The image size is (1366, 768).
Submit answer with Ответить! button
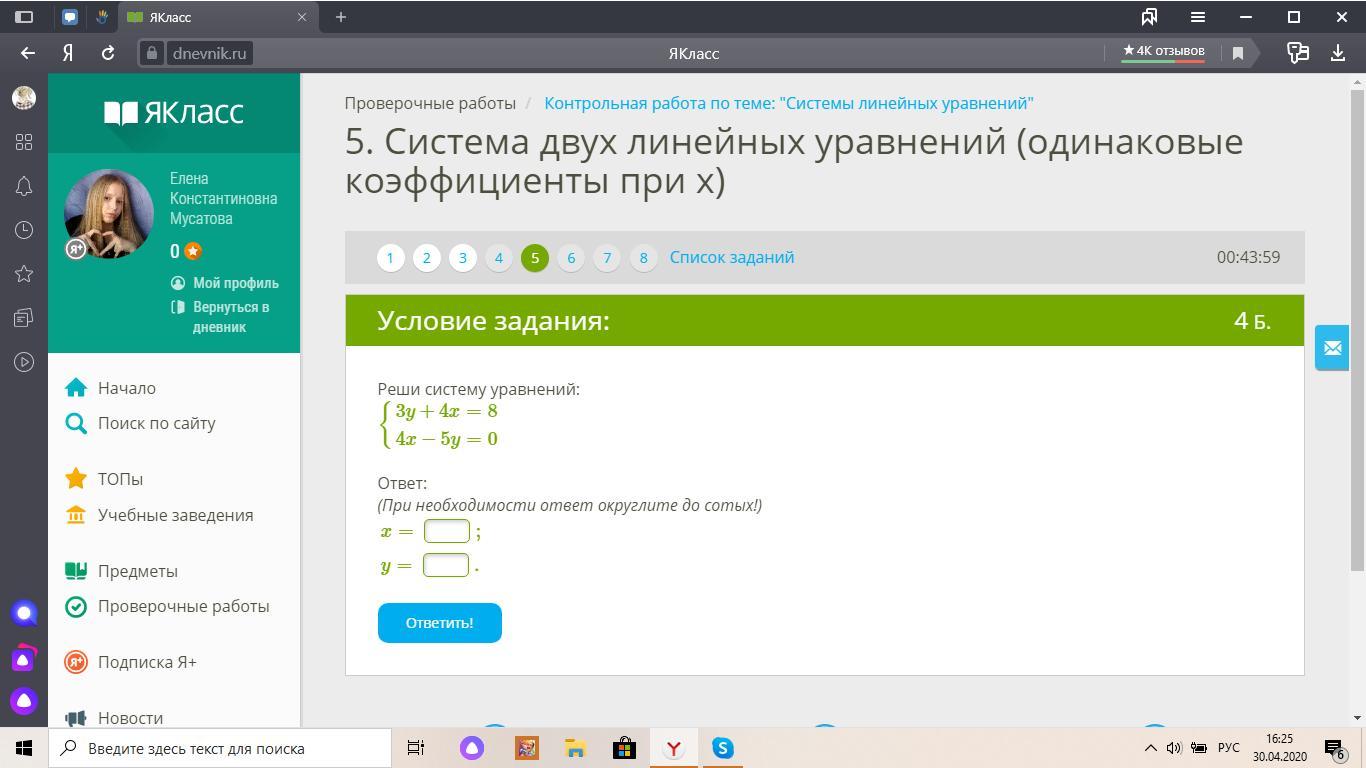coord(440,623)
